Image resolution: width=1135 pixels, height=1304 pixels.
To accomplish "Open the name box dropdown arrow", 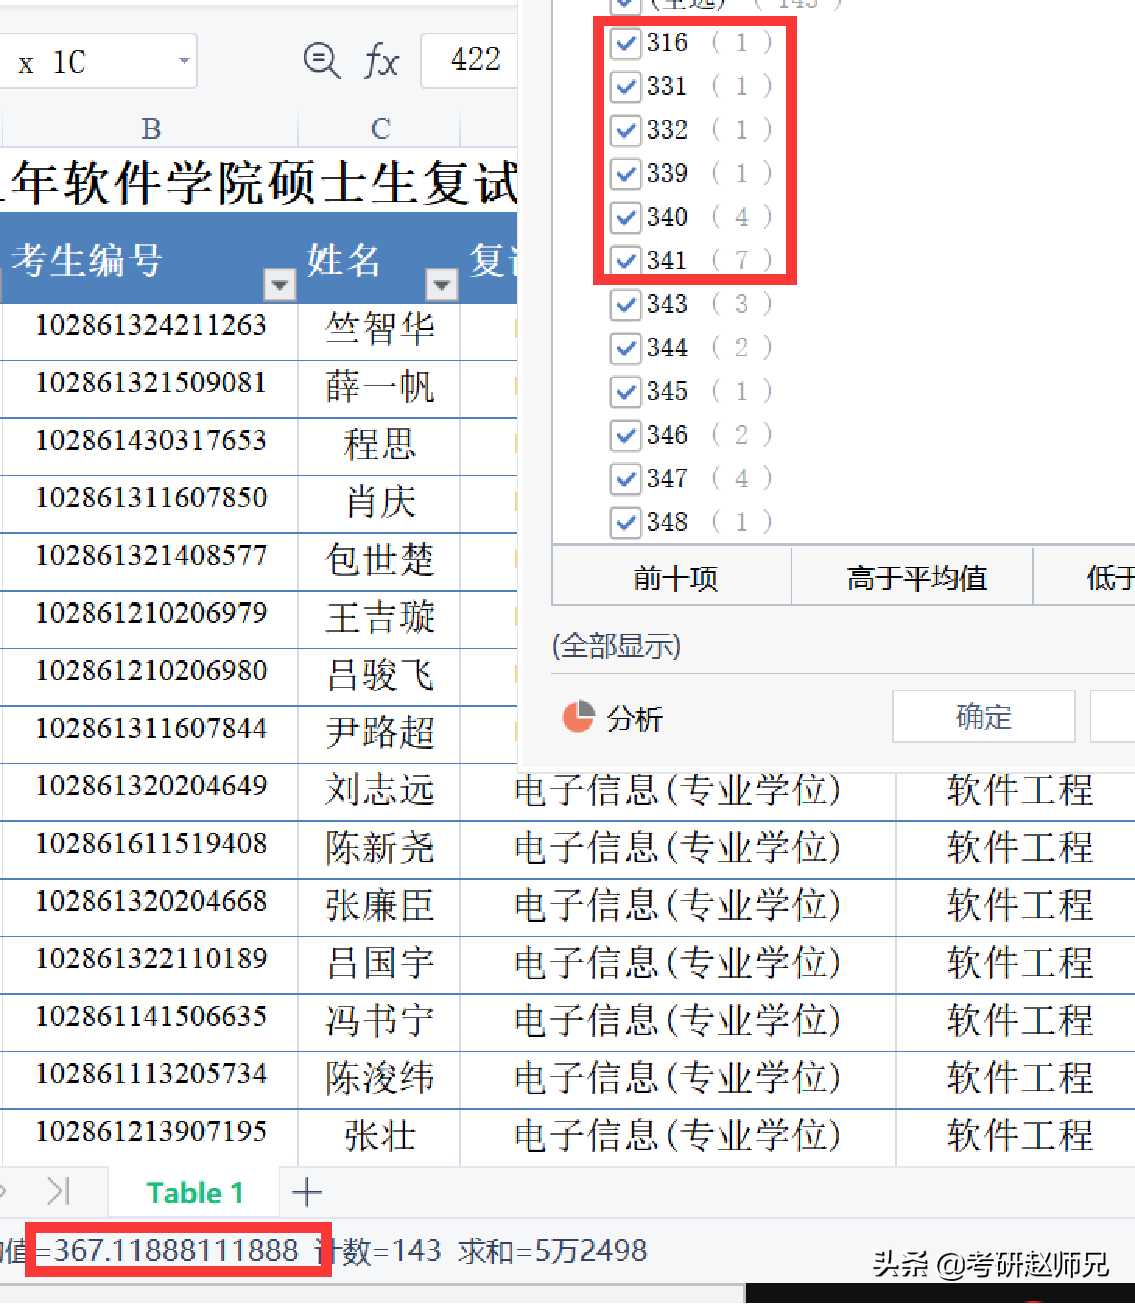I will click(x=186, y=61).
